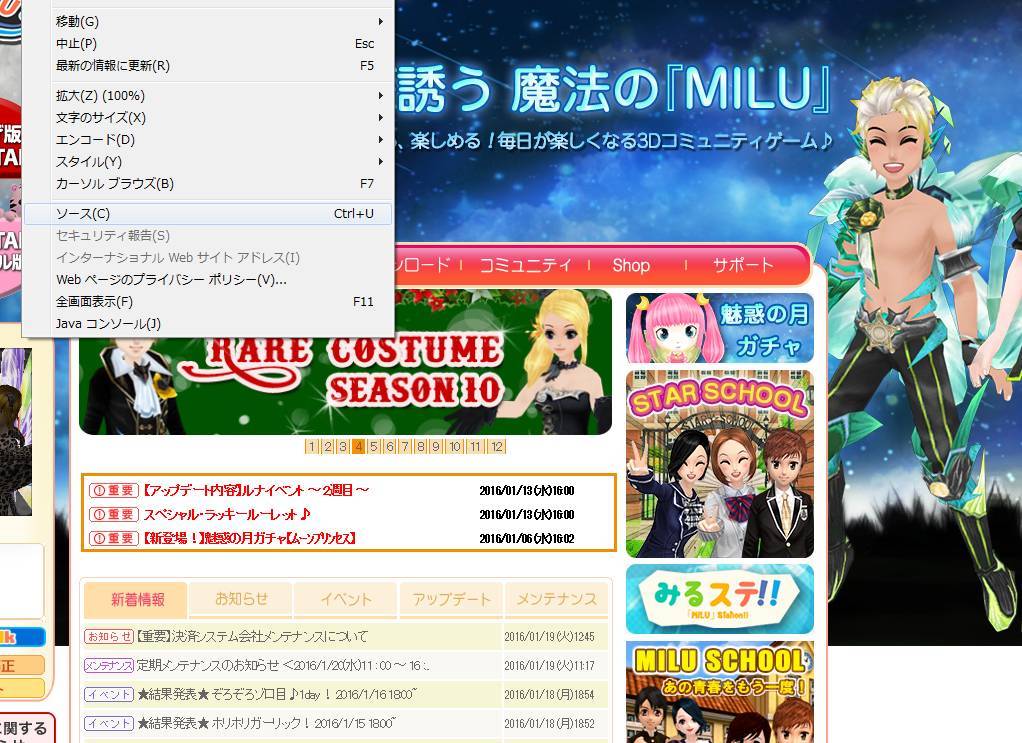Open the Shop navigation link

pos(631,265)
